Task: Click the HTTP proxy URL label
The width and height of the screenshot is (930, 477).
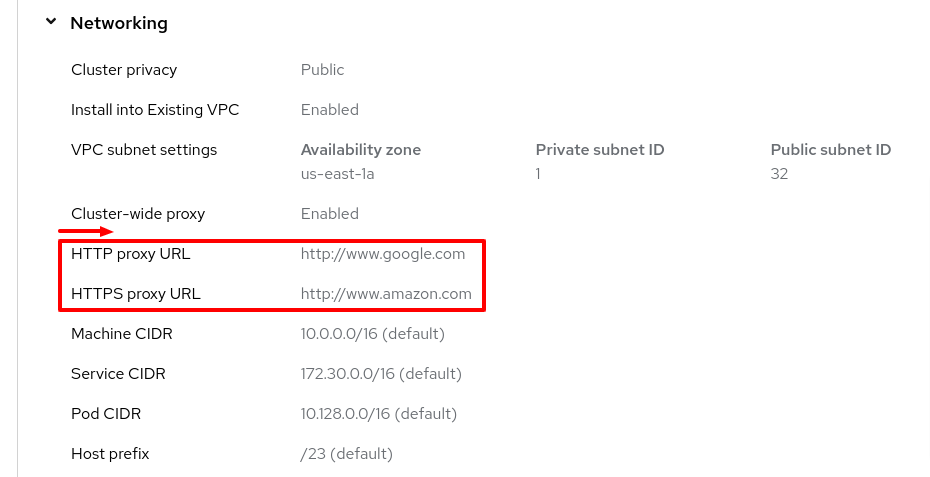Action: (x=130, y=254)
